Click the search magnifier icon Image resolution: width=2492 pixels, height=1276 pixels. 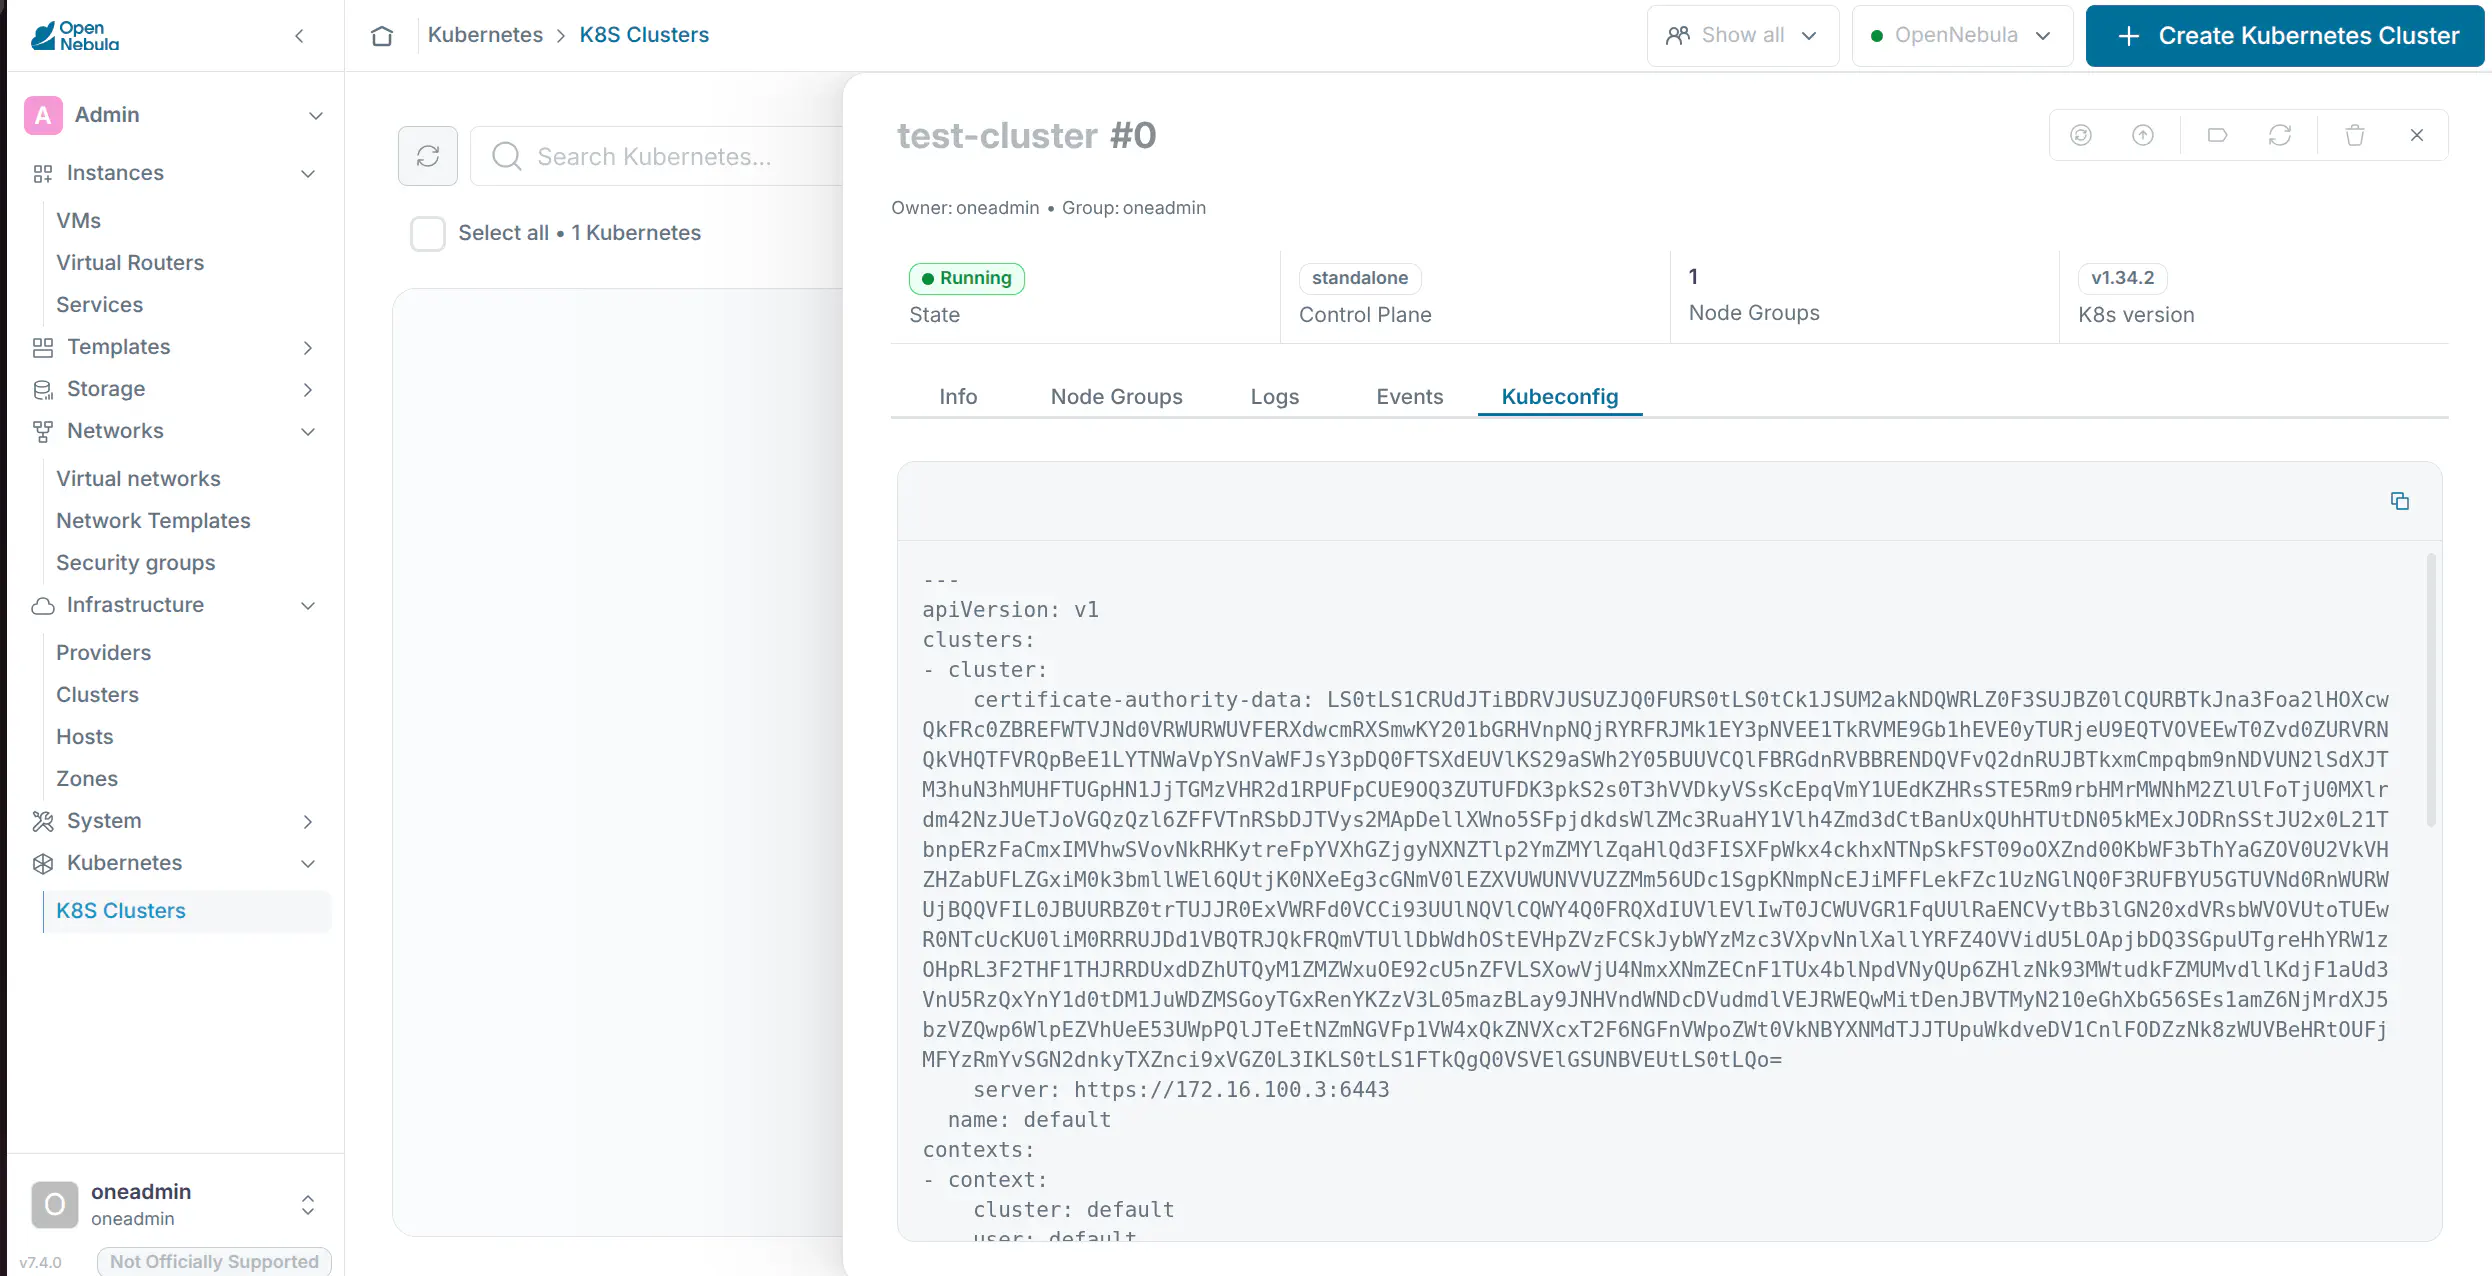pyautogui.click(x=507, y=156)
